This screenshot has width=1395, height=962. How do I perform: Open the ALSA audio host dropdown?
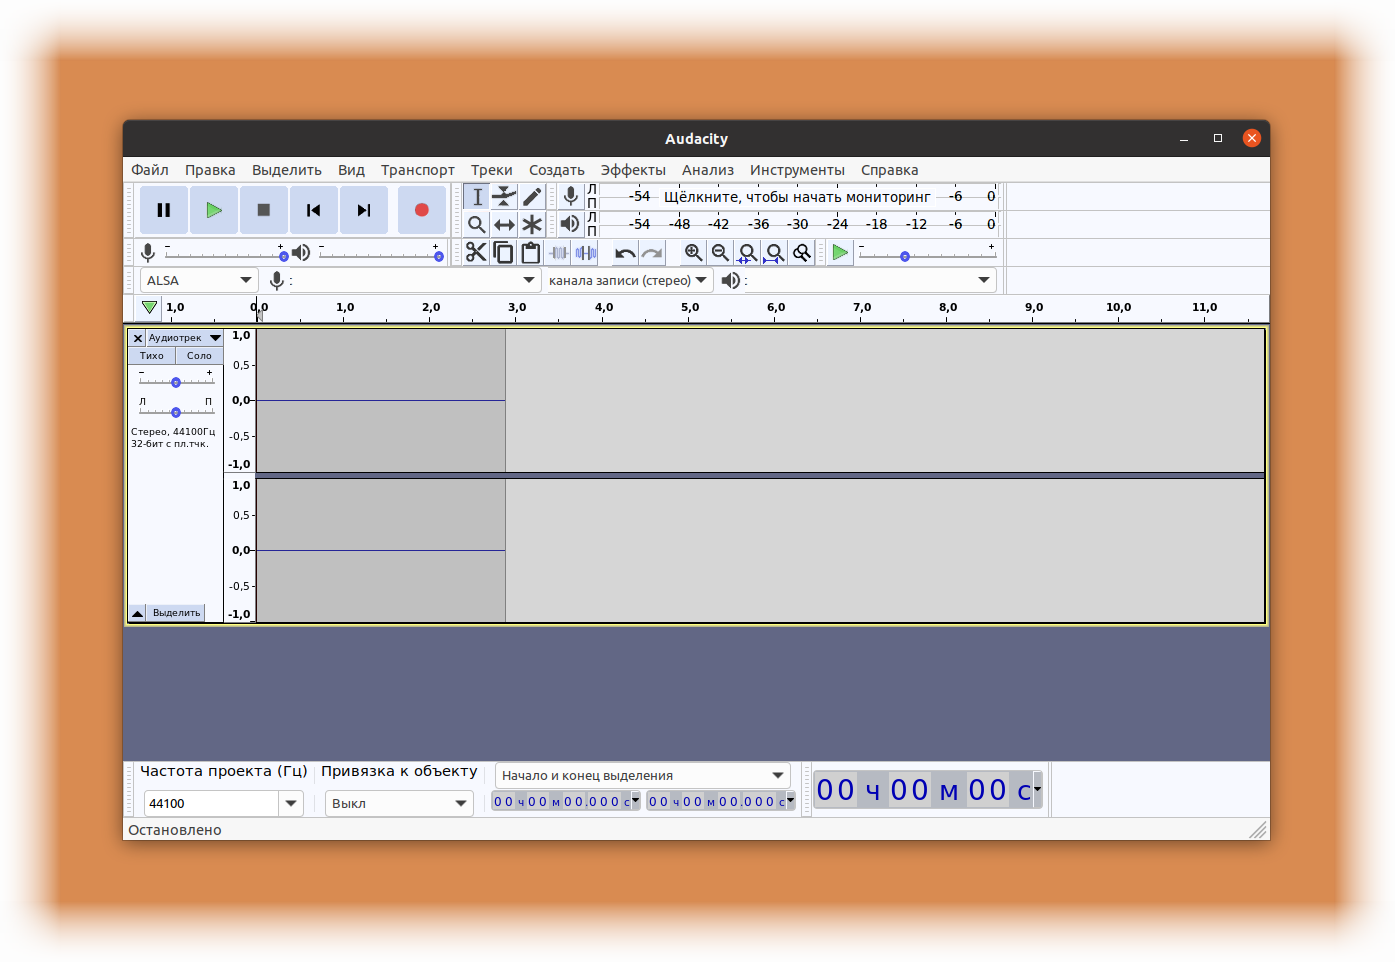tap(199, 280)
